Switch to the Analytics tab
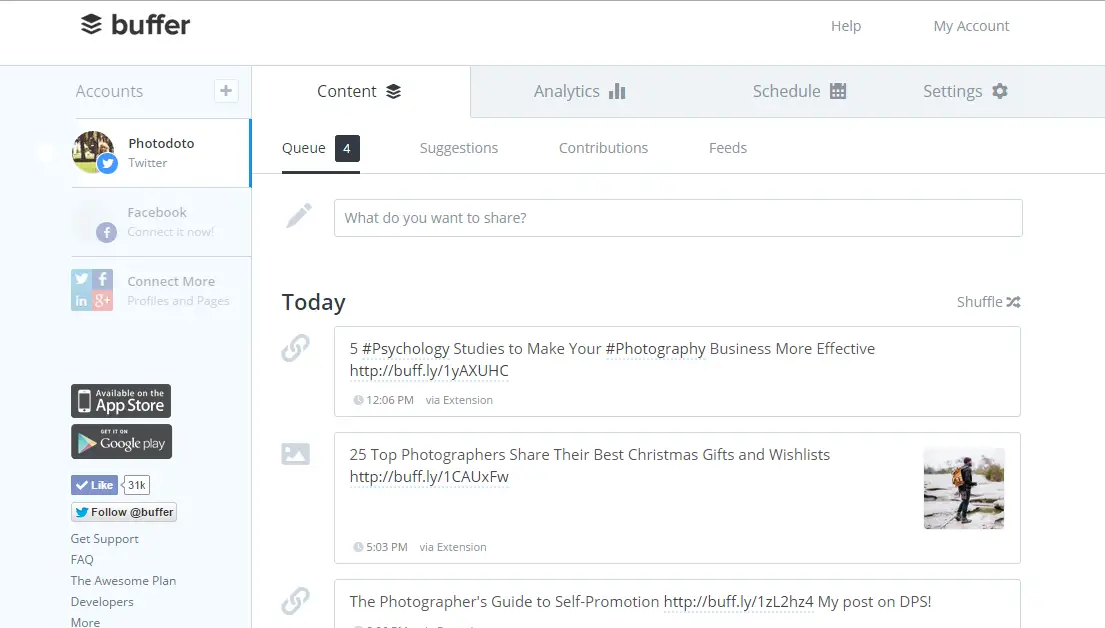The width and height of the screenshot is (1105, 628). [x=579, y=92]
